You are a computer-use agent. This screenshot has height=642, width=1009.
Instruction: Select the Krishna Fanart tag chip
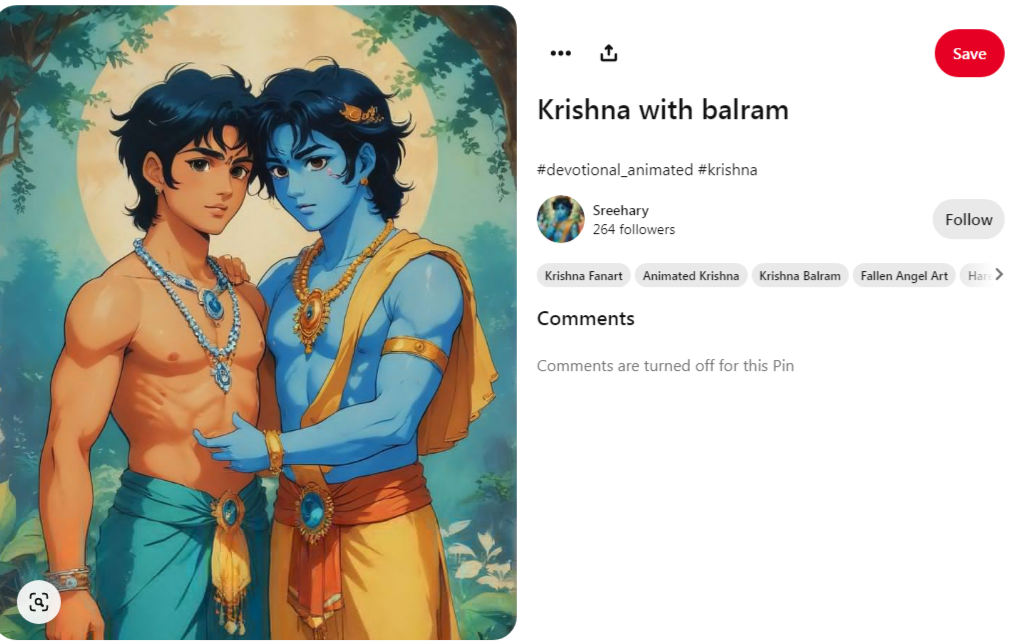coord(584,275)
